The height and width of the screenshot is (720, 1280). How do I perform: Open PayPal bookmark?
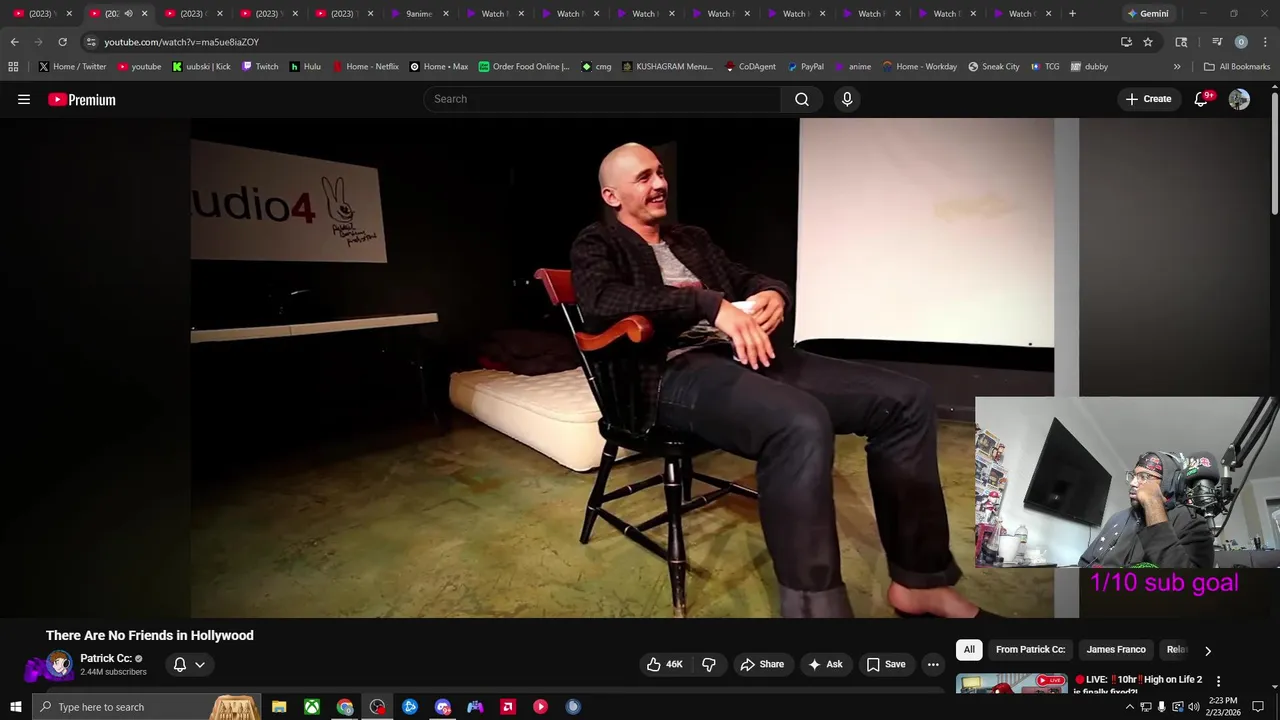pyautogui.click(x=805, y=66)
